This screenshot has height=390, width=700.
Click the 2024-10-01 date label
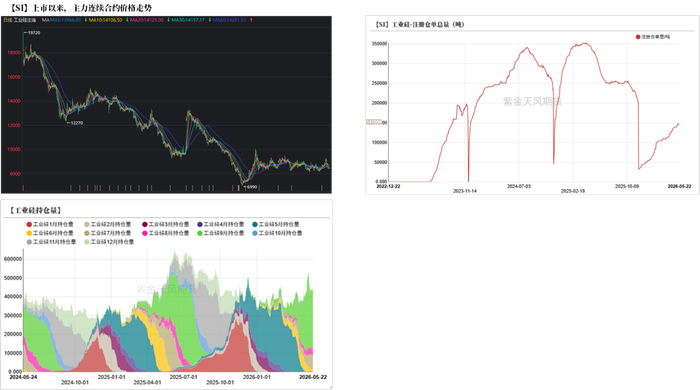75,382
